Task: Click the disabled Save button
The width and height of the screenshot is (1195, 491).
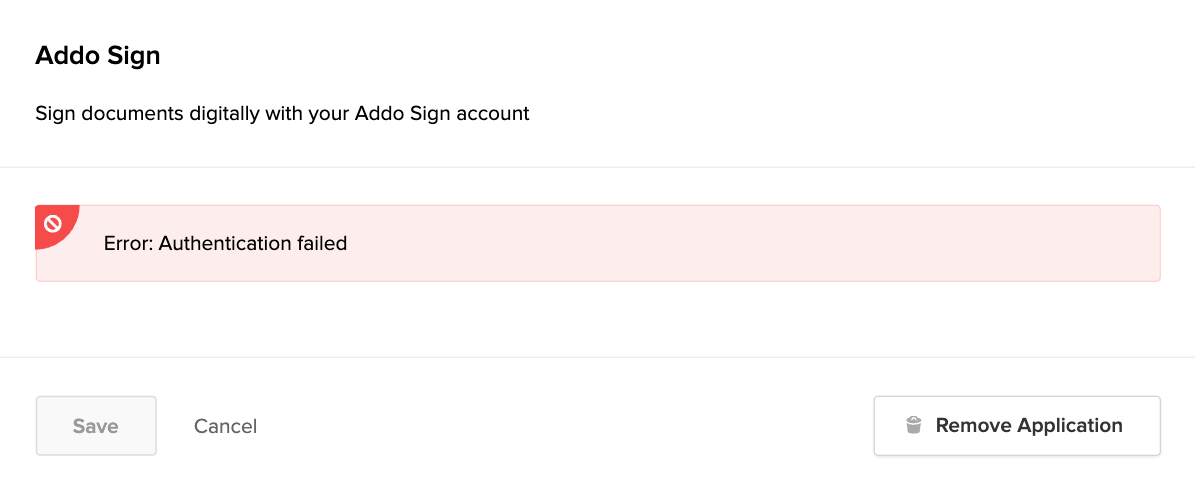Action: pyautogui.click(x=96, y=426)
